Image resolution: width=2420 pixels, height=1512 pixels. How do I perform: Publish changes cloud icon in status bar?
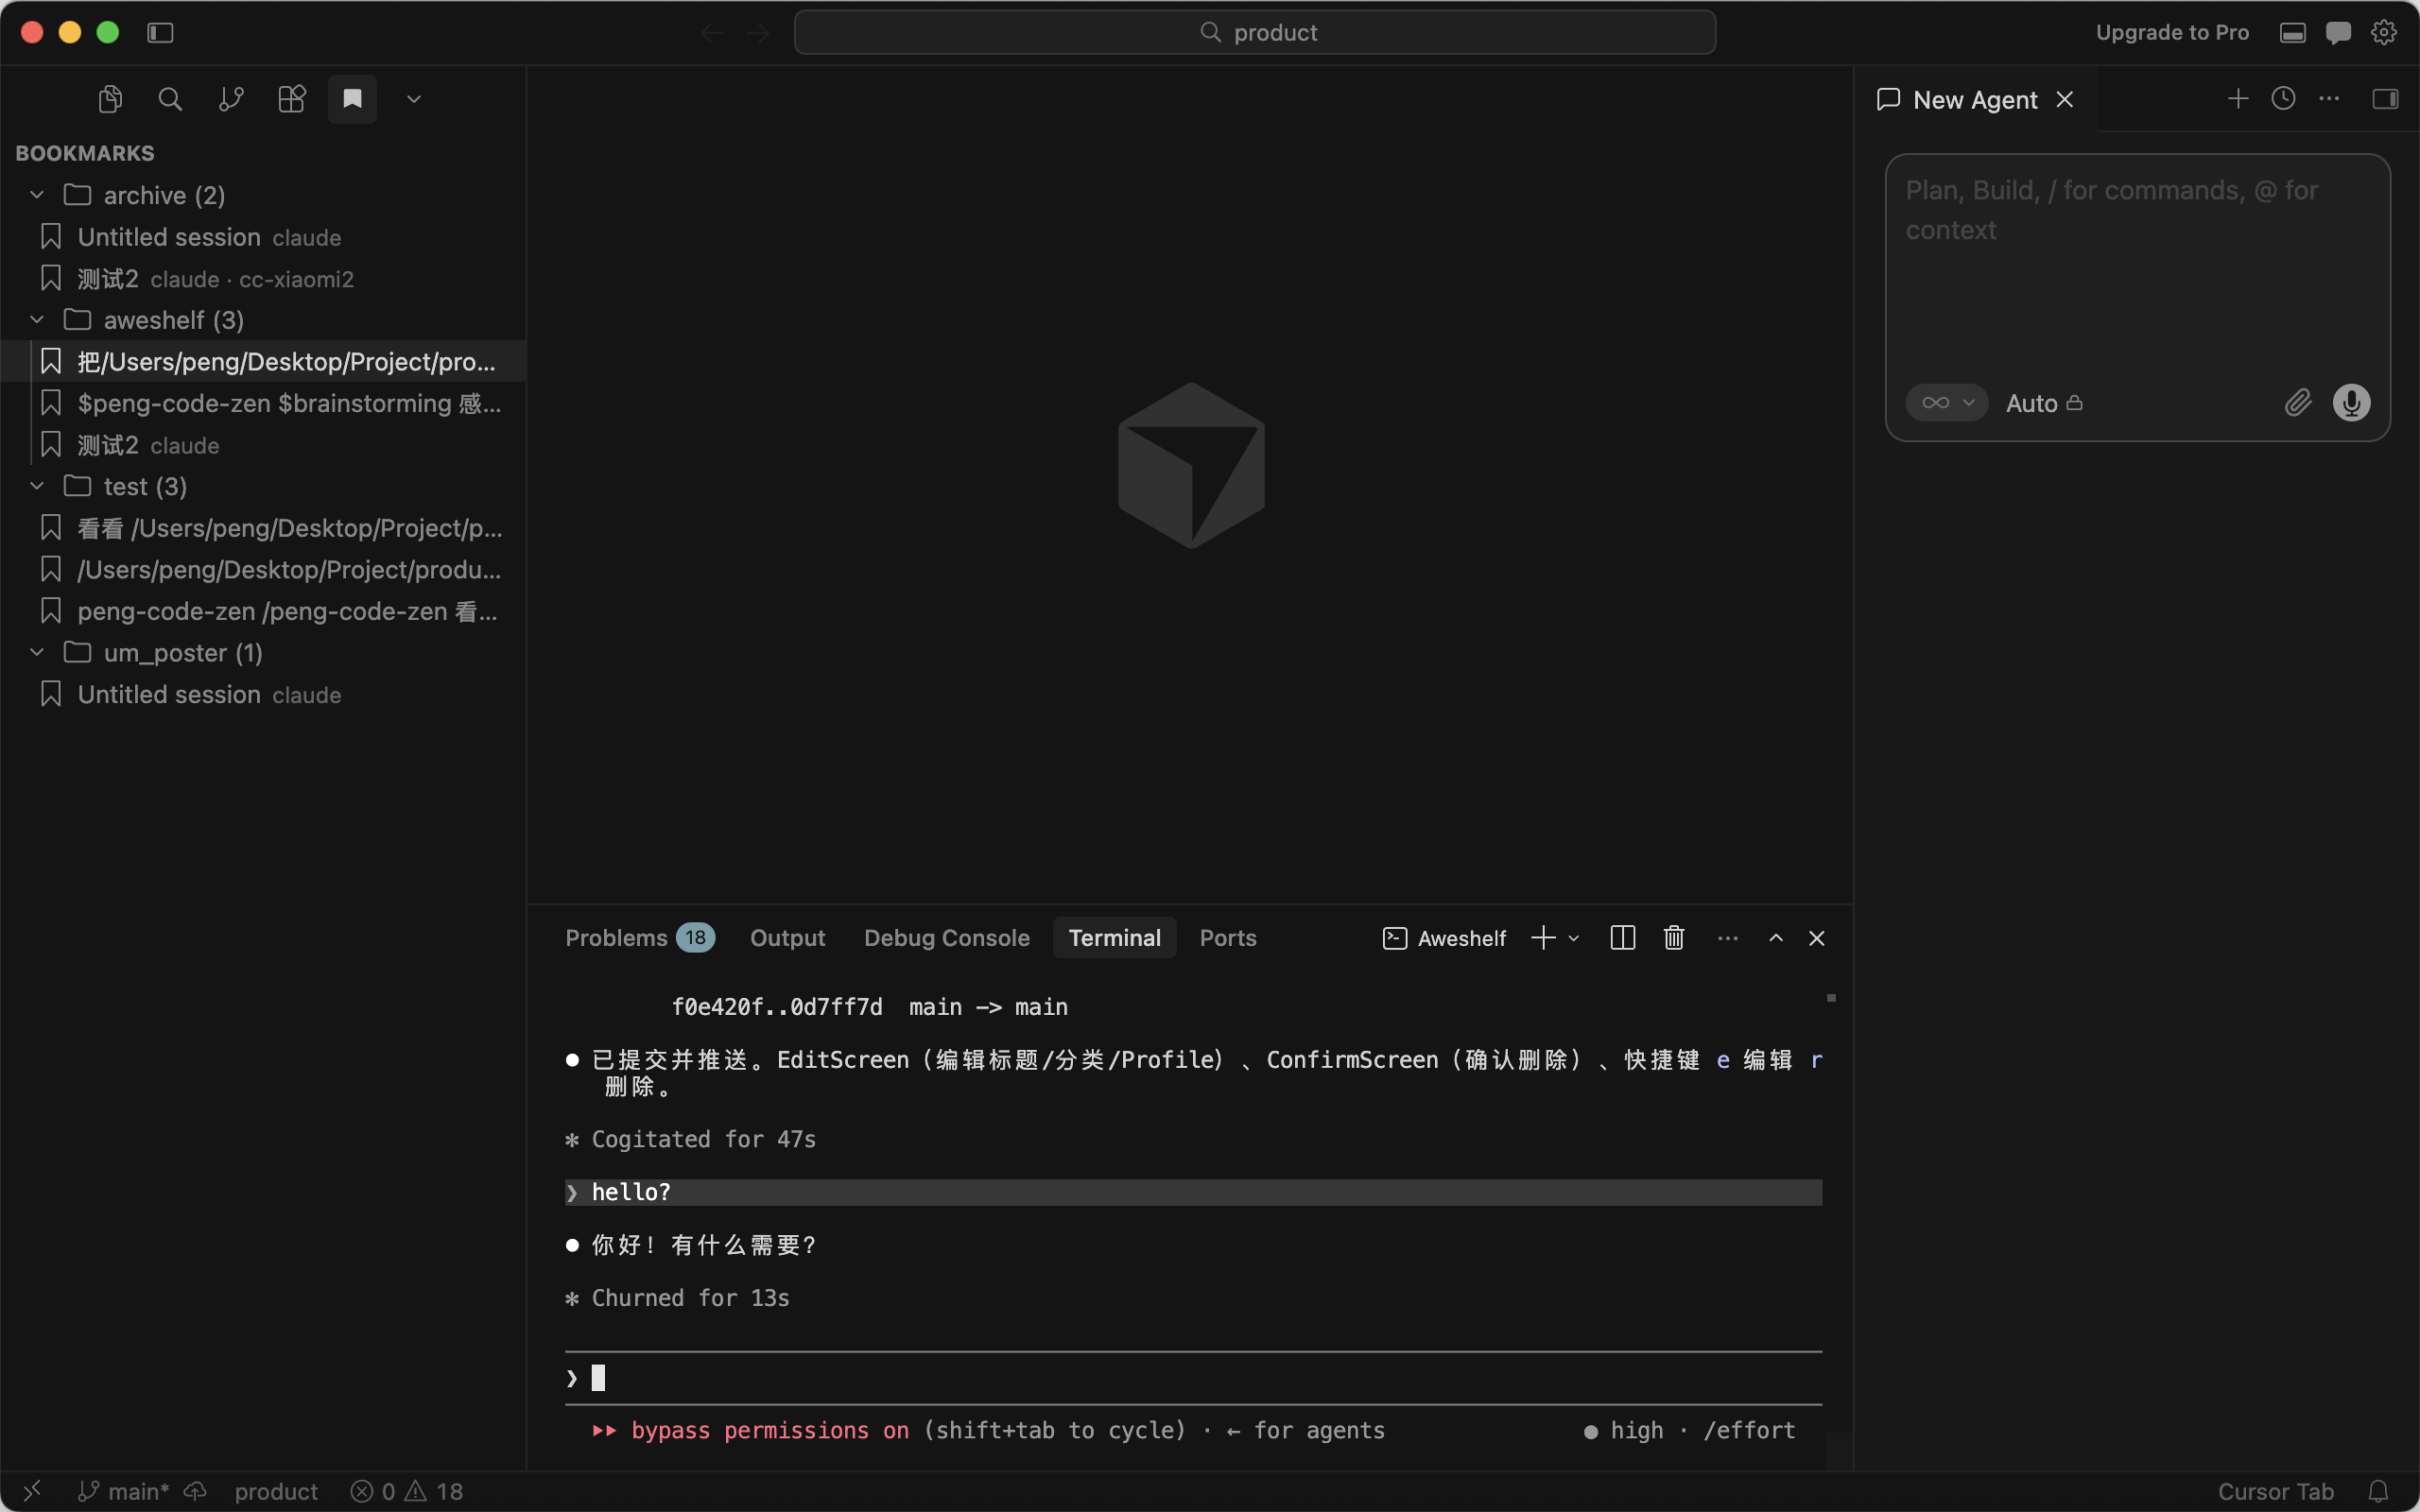pyautogui.click(x=195, y=1491)
